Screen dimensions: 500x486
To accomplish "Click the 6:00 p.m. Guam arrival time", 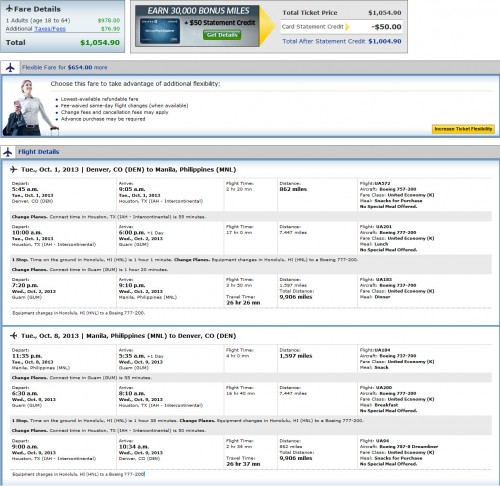I will click(132, 232).
